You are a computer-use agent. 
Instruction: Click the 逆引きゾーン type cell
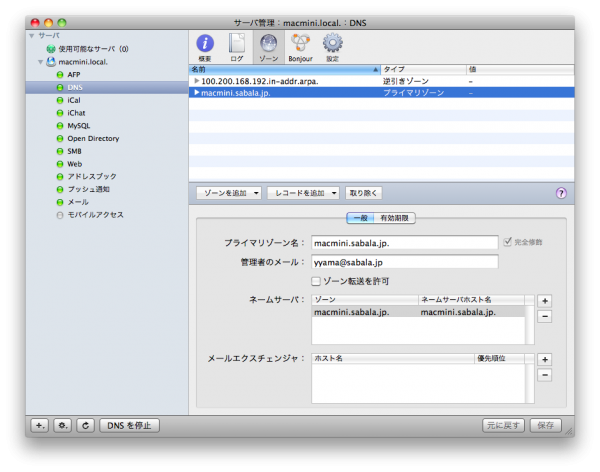point(406,81)
